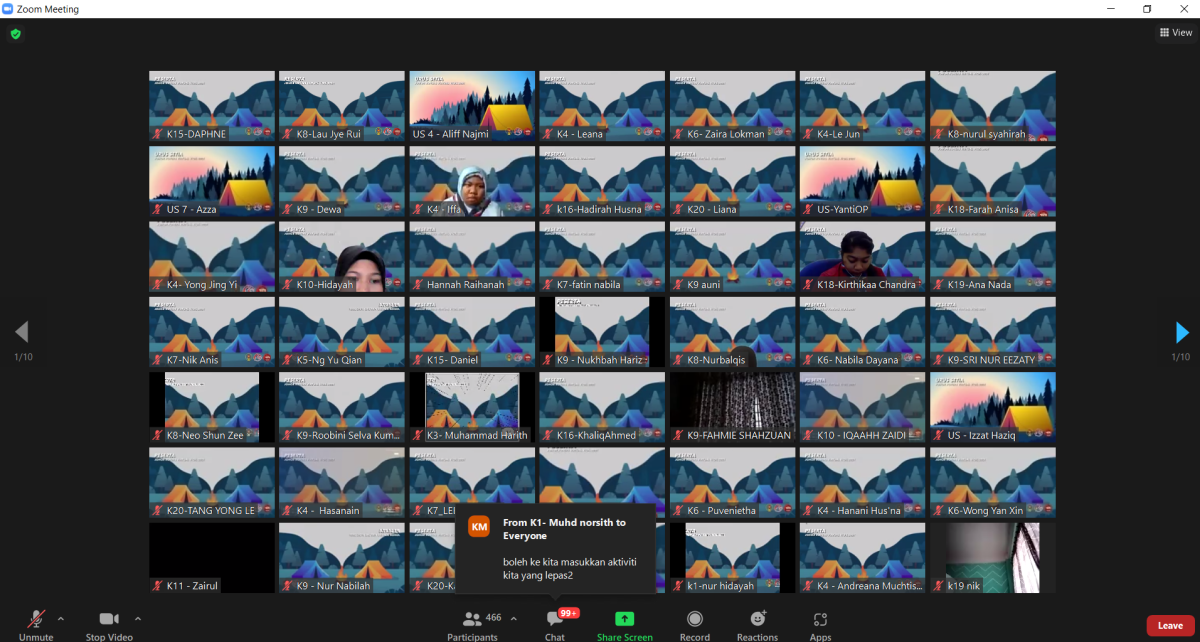This screenshot has height=642, width=1200.
Task: Click the green encryption shield icon
Action: coord(15,33)
